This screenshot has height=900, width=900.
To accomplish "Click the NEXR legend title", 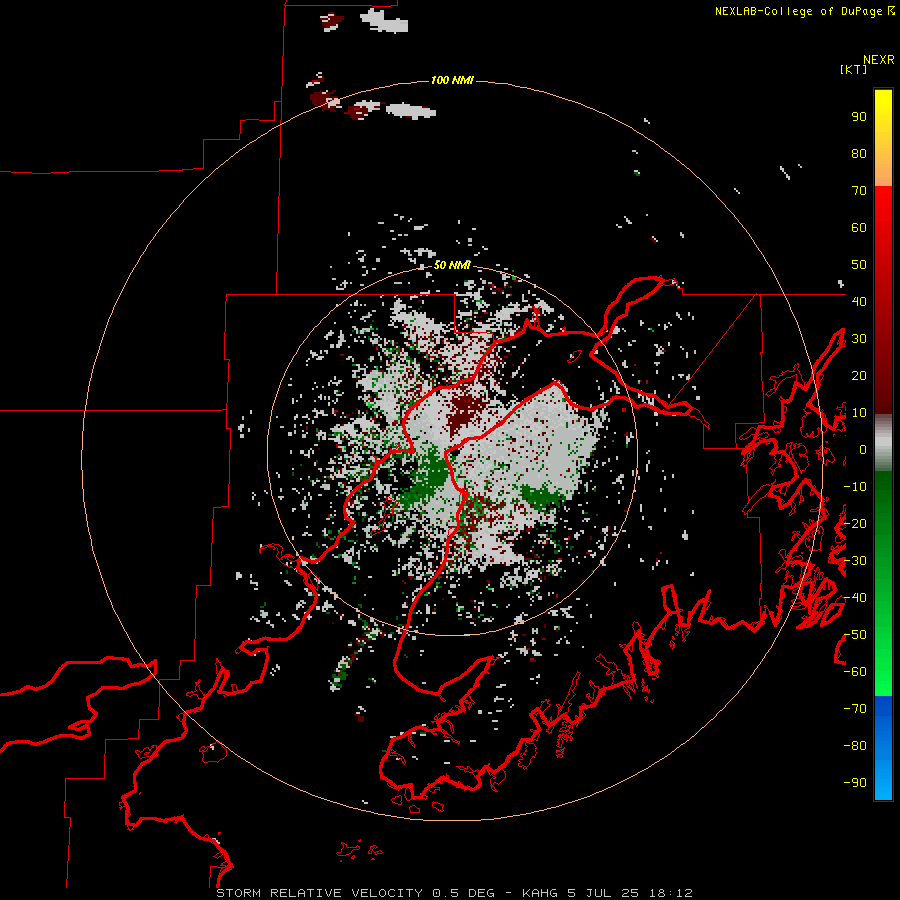I will 879,60.
